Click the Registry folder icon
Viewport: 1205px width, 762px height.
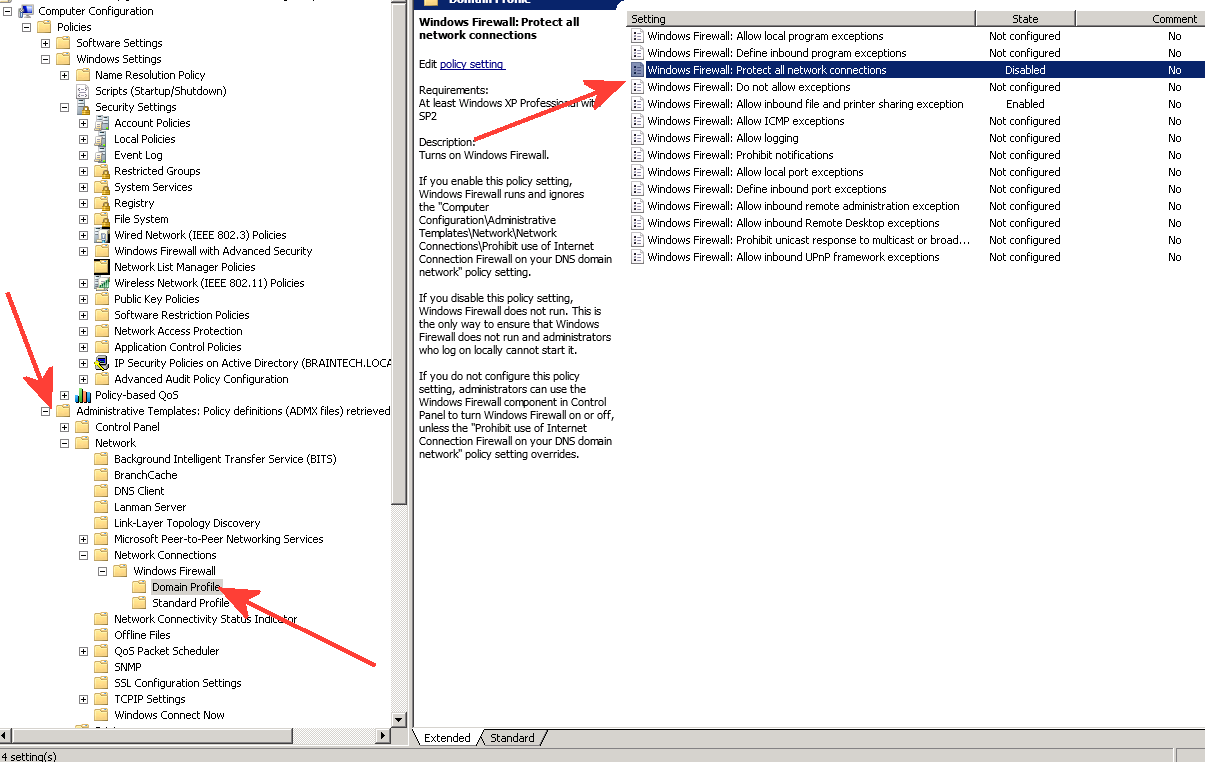pos(101,203)
